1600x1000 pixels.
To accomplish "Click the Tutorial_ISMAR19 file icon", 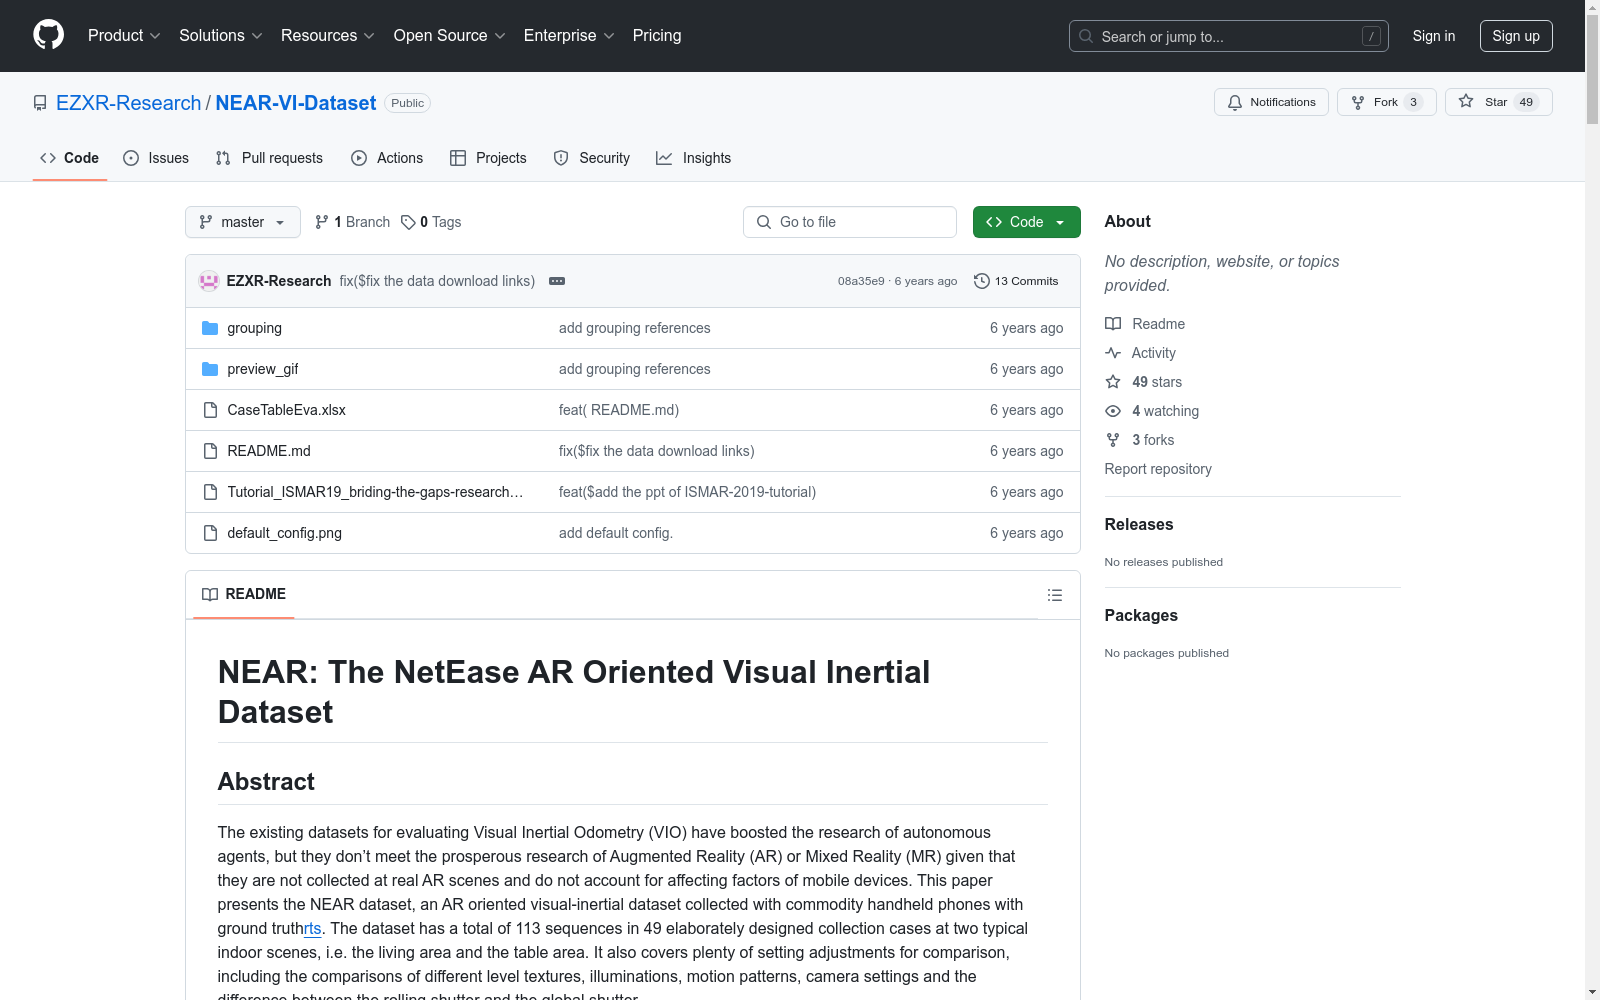I will [210, 492].
